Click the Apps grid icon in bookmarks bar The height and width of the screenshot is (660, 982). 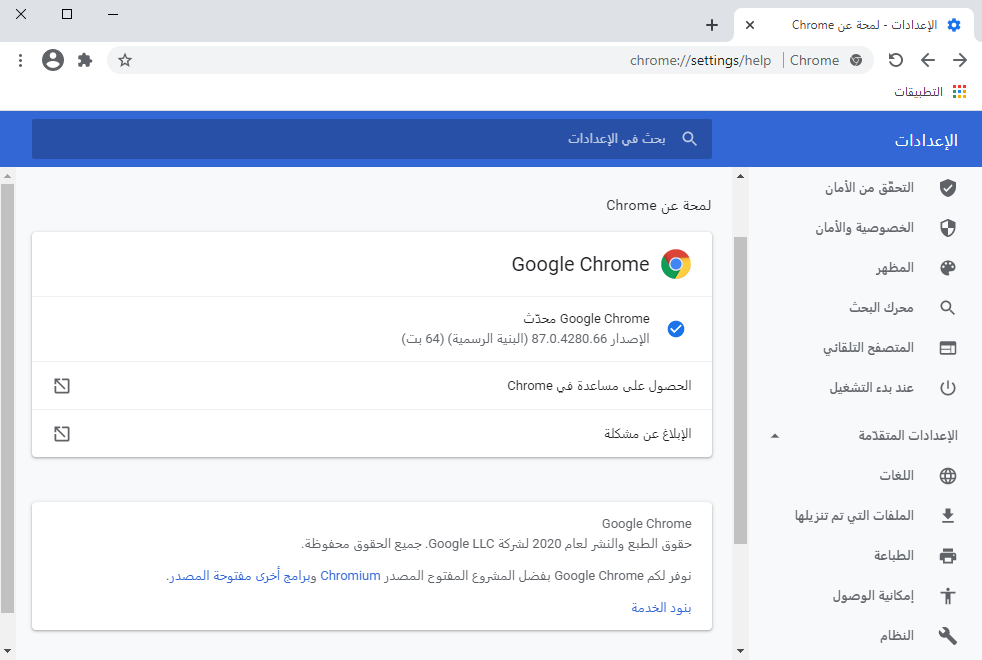[959, 92]
